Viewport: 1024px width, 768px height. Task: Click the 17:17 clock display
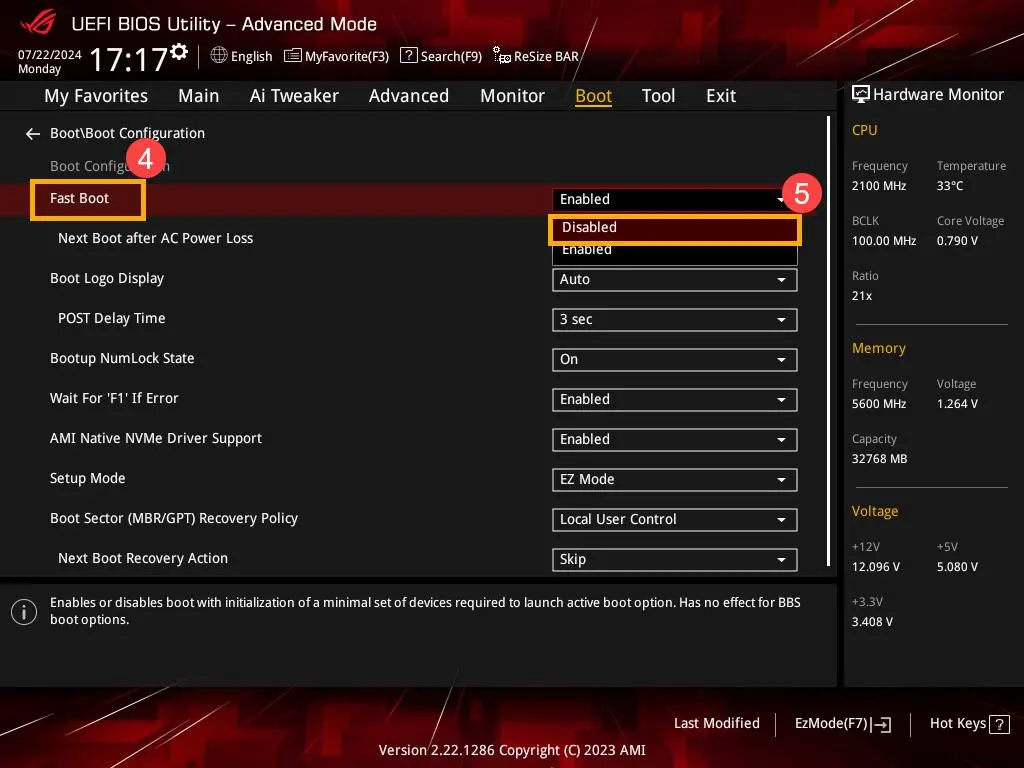pos(128,59)
